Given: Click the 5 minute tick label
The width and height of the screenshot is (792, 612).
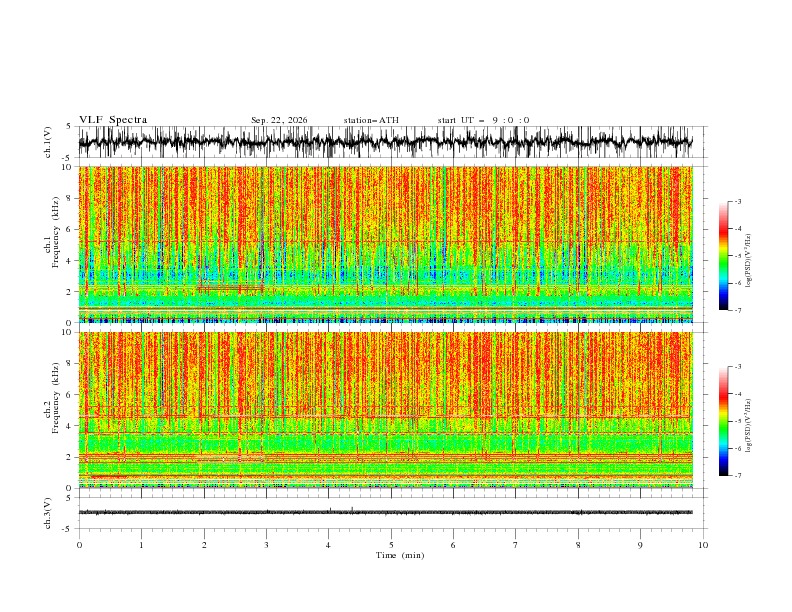Looking at the screenshot, I should [391, 545].
